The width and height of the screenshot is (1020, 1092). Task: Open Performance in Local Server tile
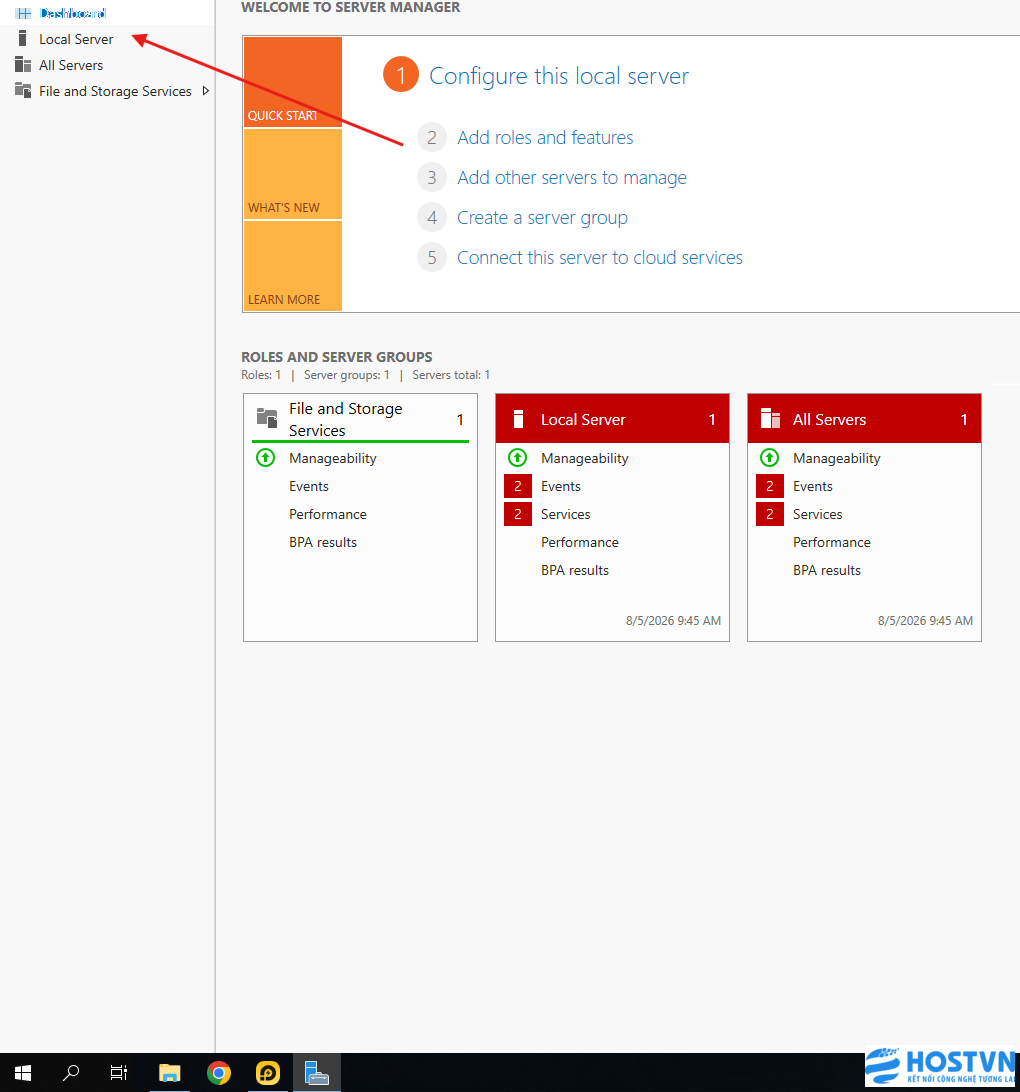coord(580,542)
